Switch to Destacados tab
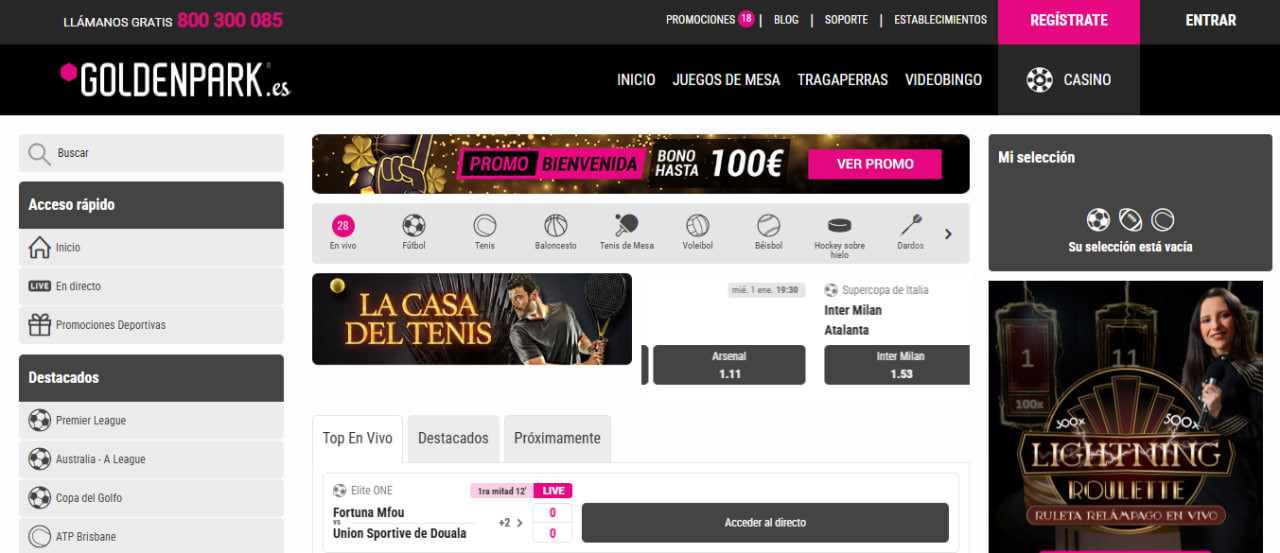 pos(453,438)
